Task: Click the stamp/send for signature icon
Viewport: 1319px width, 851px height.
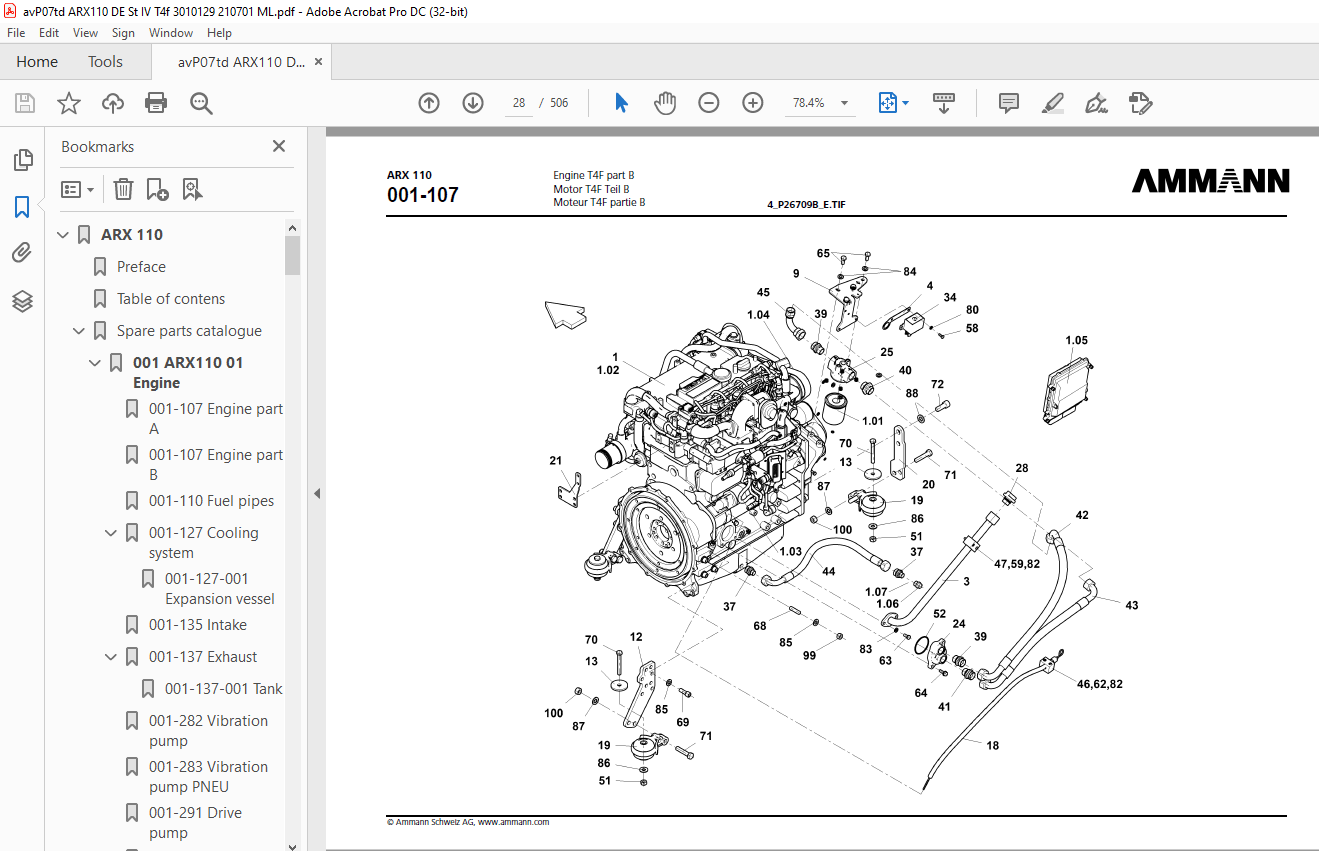Action: pos(1140,103)
